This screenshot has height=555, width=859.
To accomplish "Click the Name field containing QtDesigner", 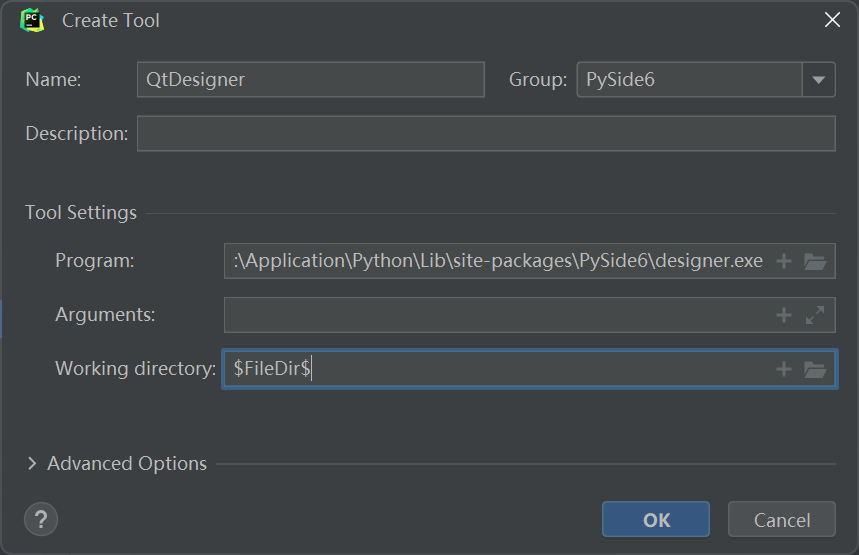I will click(x=310, y=80).
